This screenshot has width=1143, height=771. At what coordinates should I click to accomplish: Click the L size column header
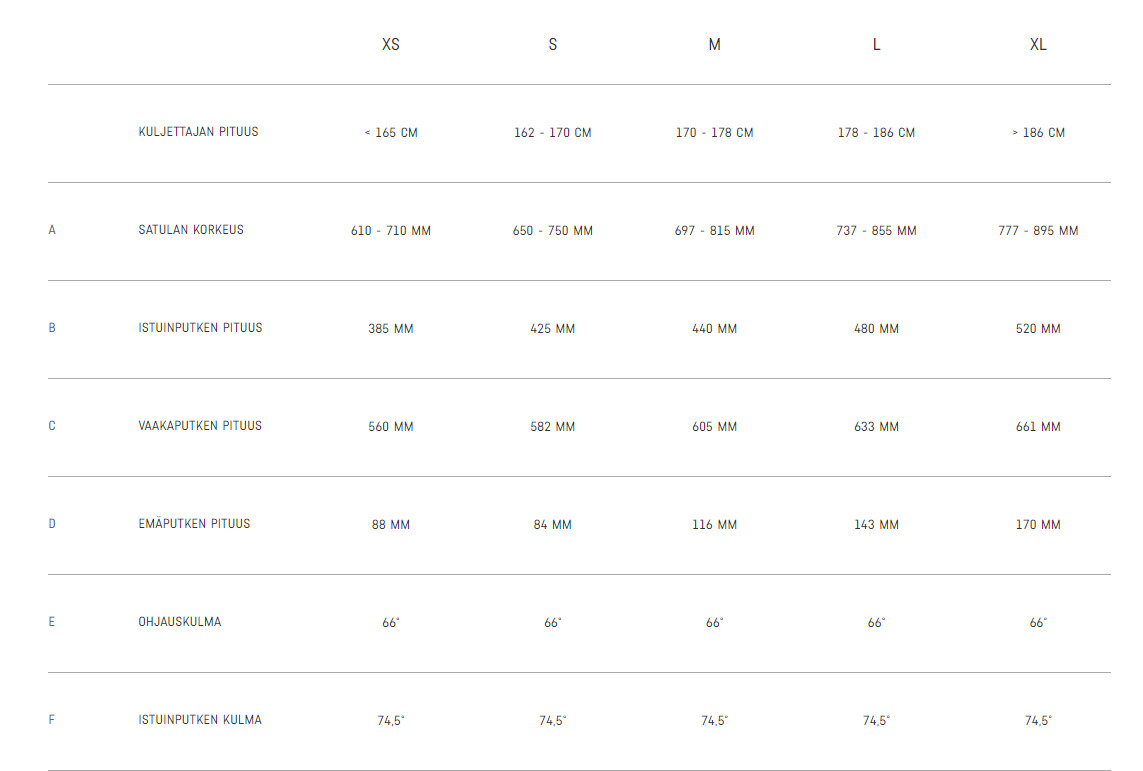point(876,44)
